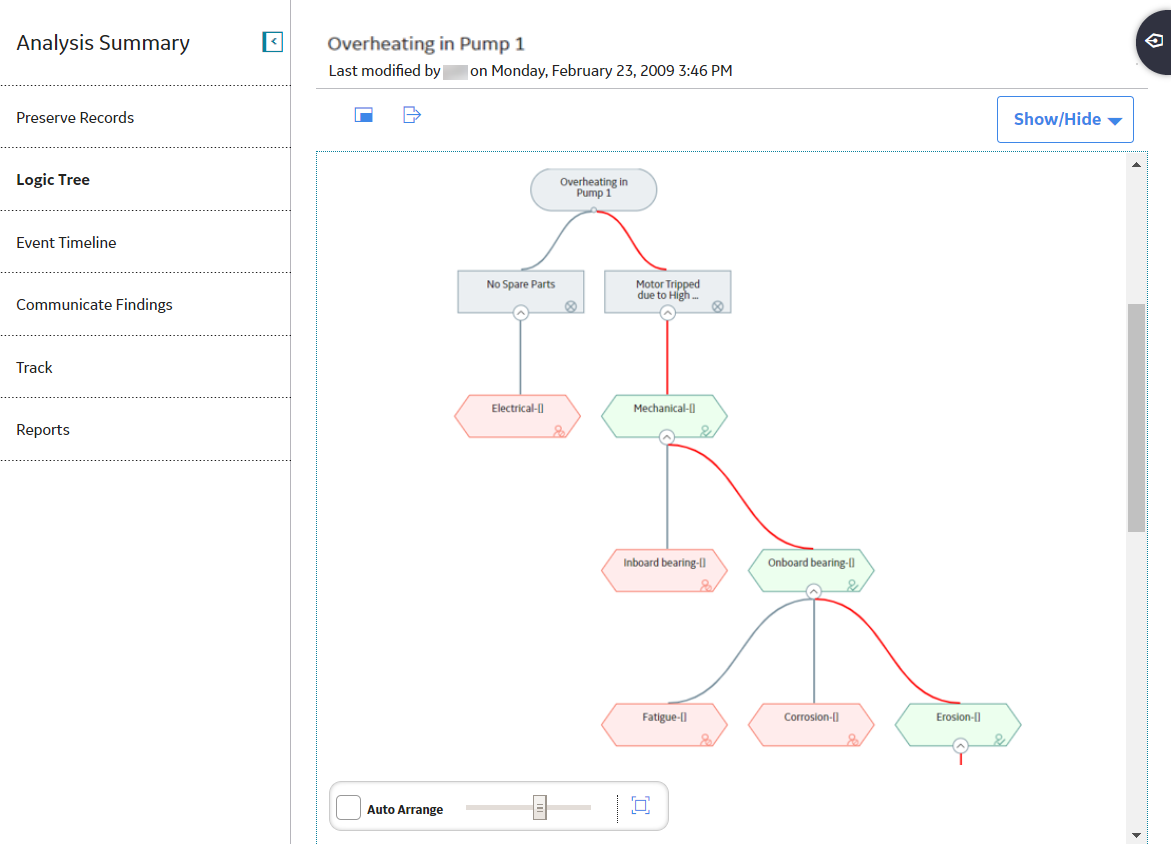This screenshot has height=844, width=1171.
Task: Click the state icon on Erosion node
Action: tap(1000, 739)
